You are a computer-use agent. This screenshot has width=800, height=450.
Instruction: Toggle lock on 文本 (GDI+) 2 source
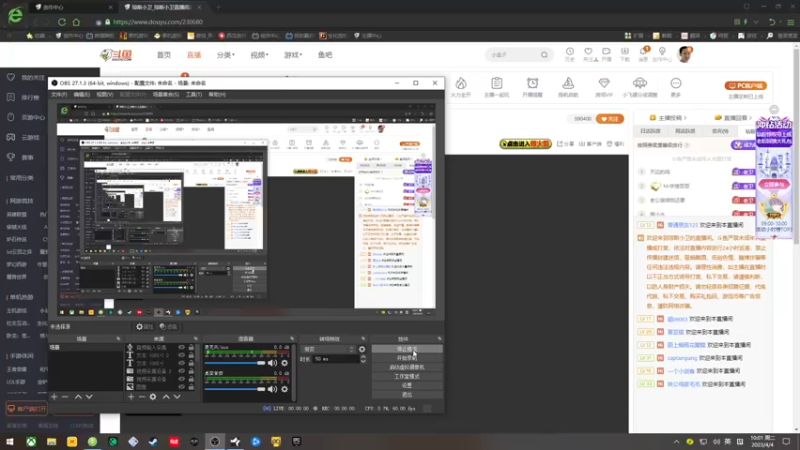click(191, 355)
